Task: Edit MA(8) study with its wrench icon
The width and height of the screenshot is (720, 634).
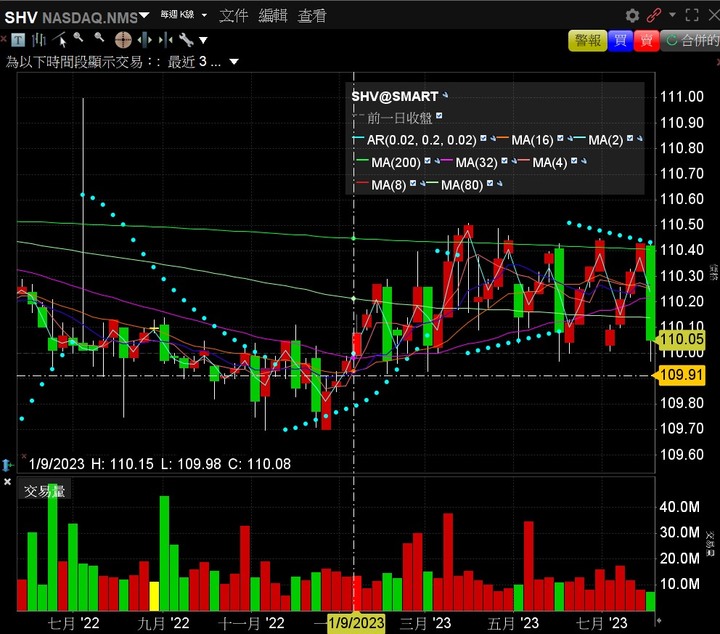Action: (422, 184)
